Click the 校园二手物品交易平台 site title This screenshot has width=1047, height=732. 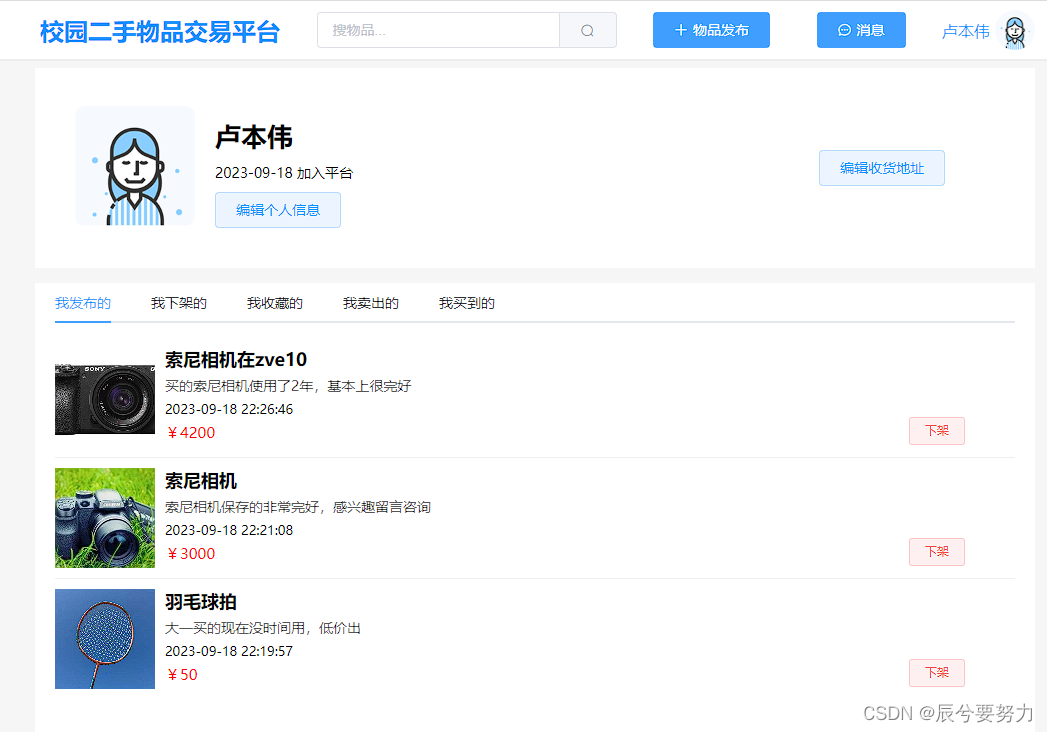click(160, 31)
